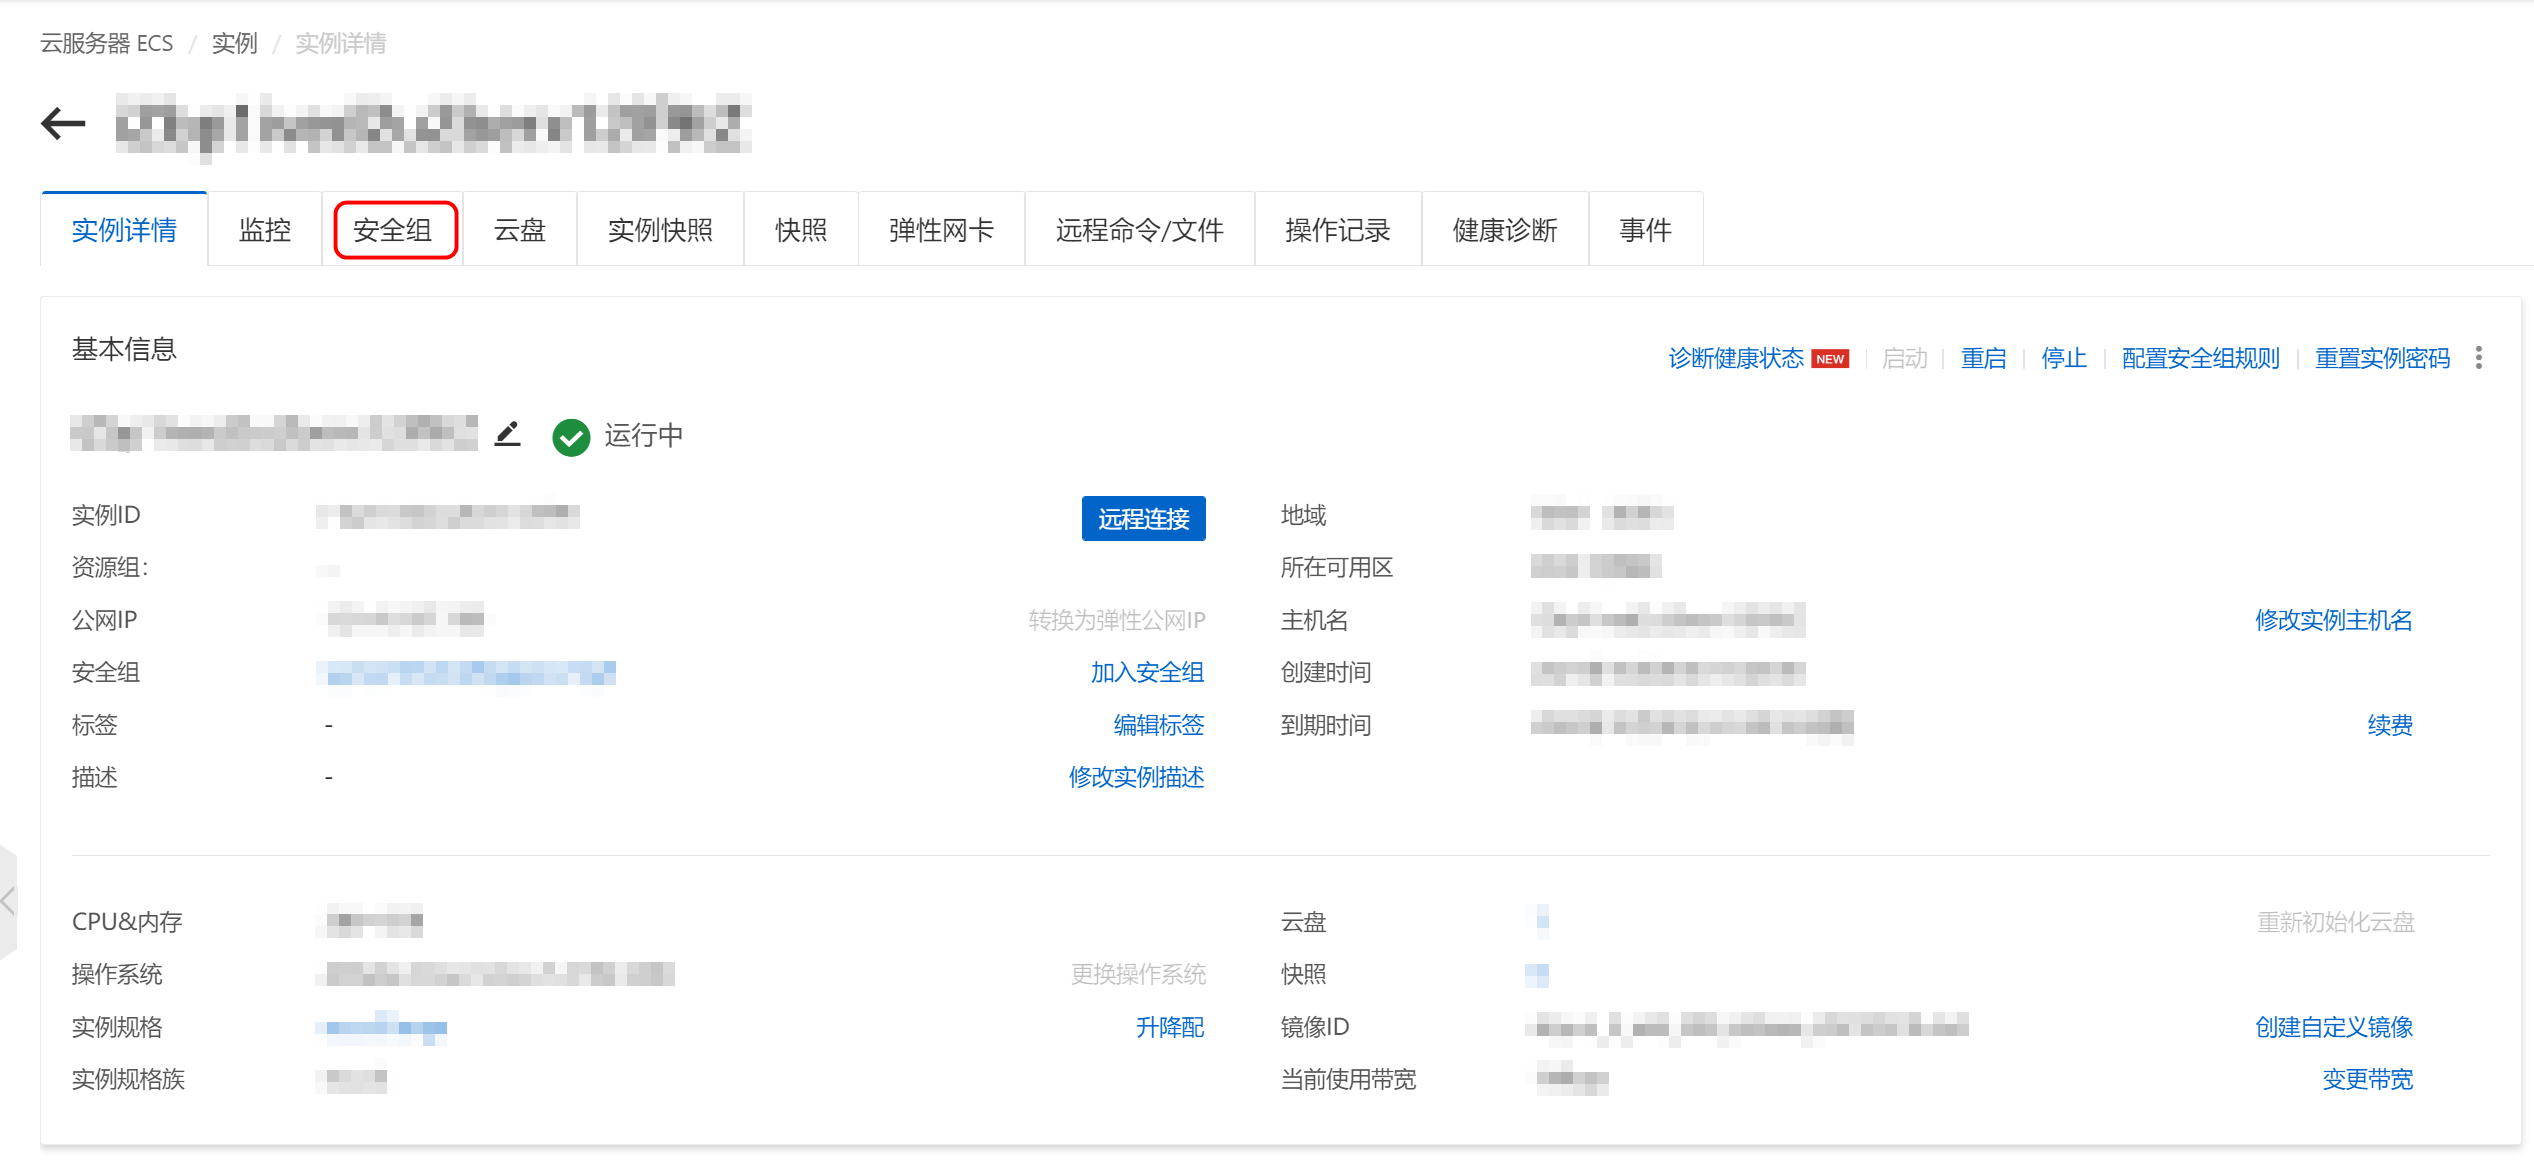This screenshot has height=1164, width=2534.
Task: Click the NEW badge beside 诊断健康状态
Action: click(x=1830, y=359)
